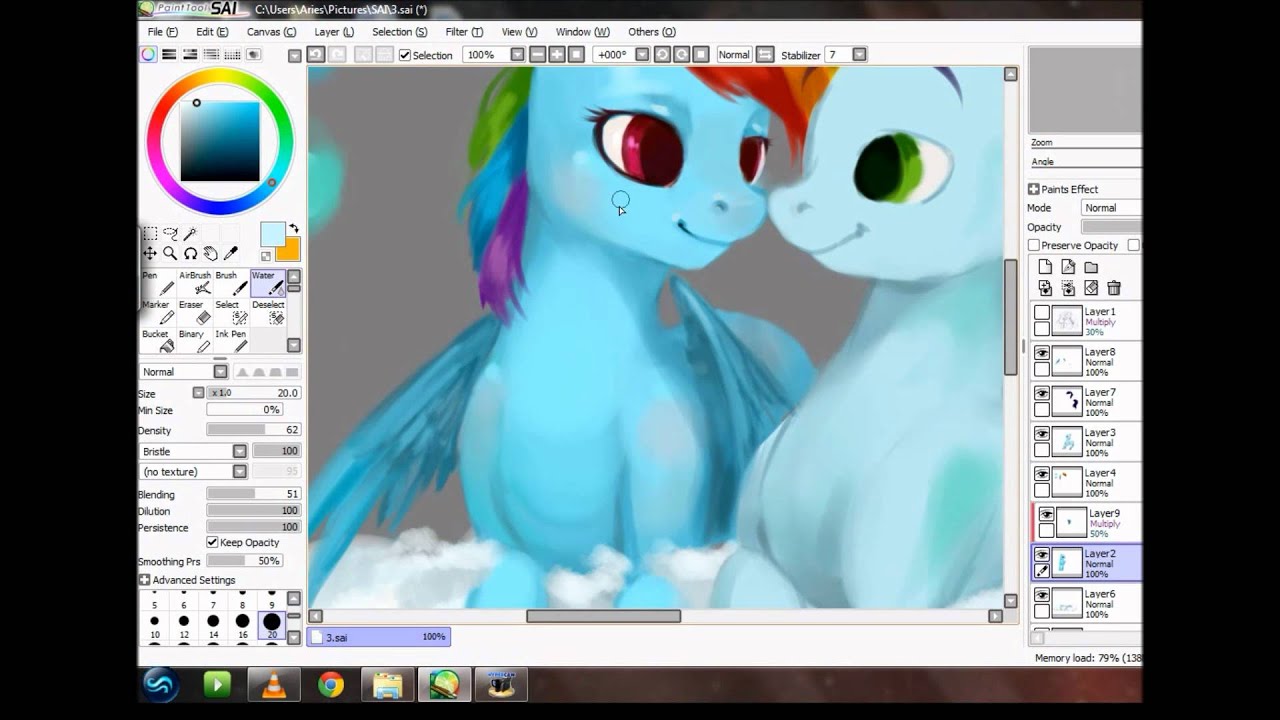The width and height of the screenshot is (1280, 720).
Task: Open the Edit menu
Action: (x=212, y=32)
